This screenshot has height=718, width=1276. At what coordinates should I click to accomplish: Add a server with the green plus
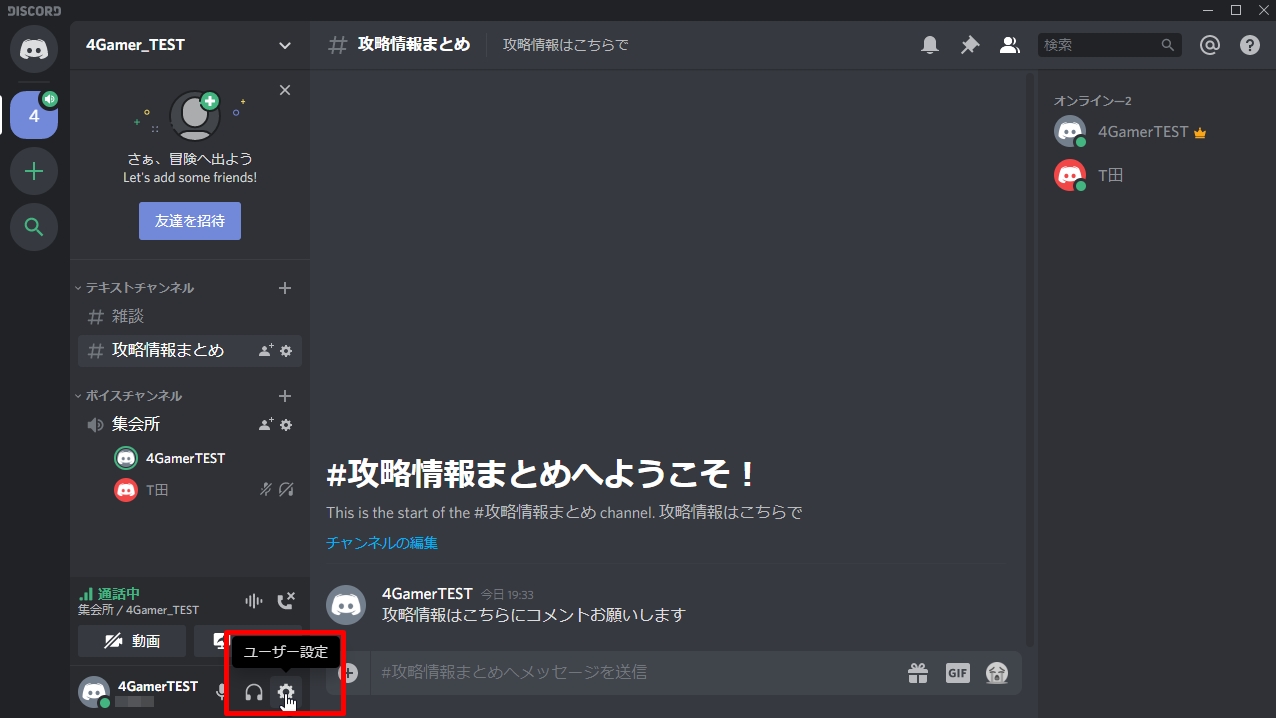click(x=34, y=172)
